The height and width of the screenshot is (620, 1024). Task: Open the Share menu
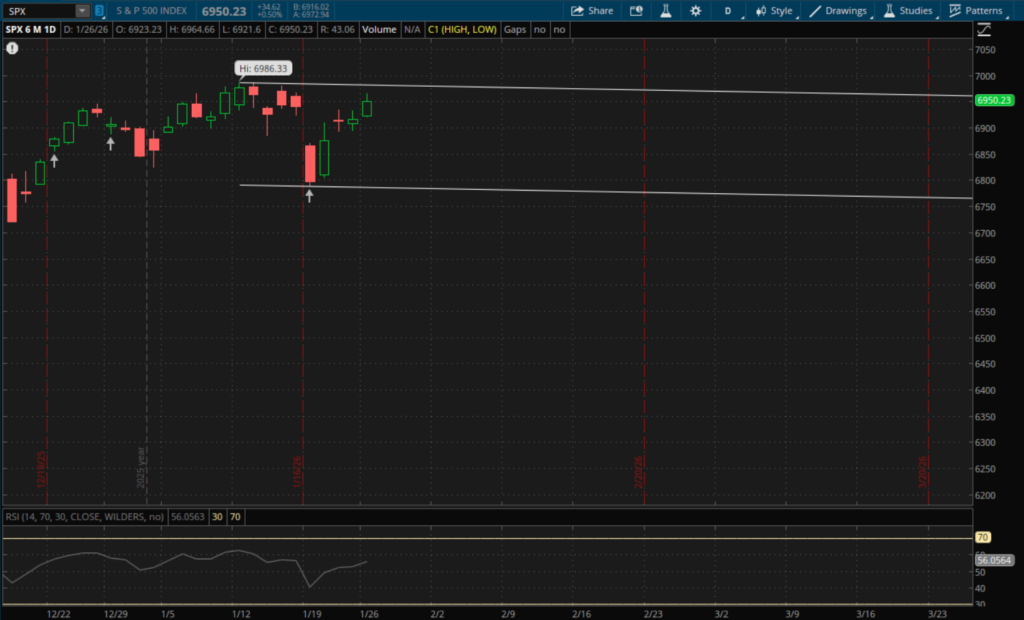point(592,11)
